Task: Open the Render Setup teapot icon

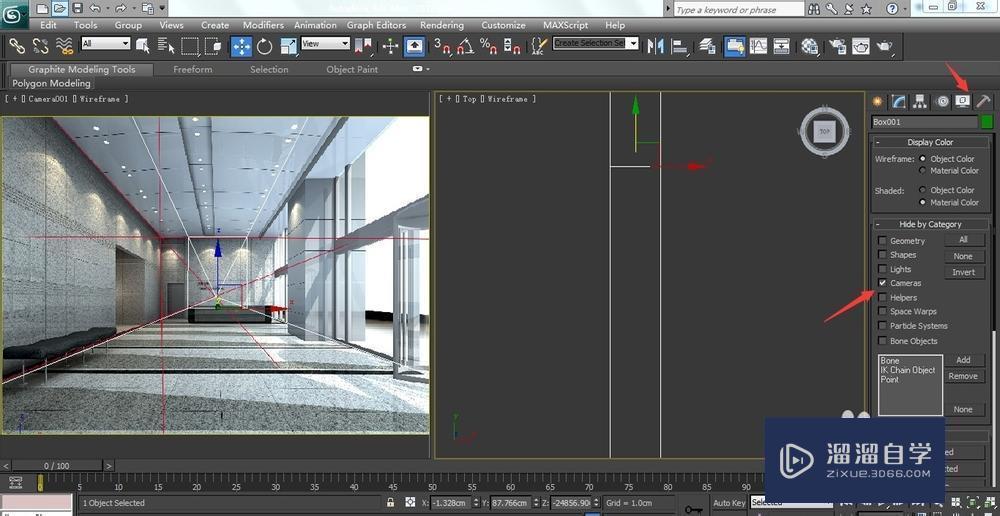Action: tap(837, 45)
